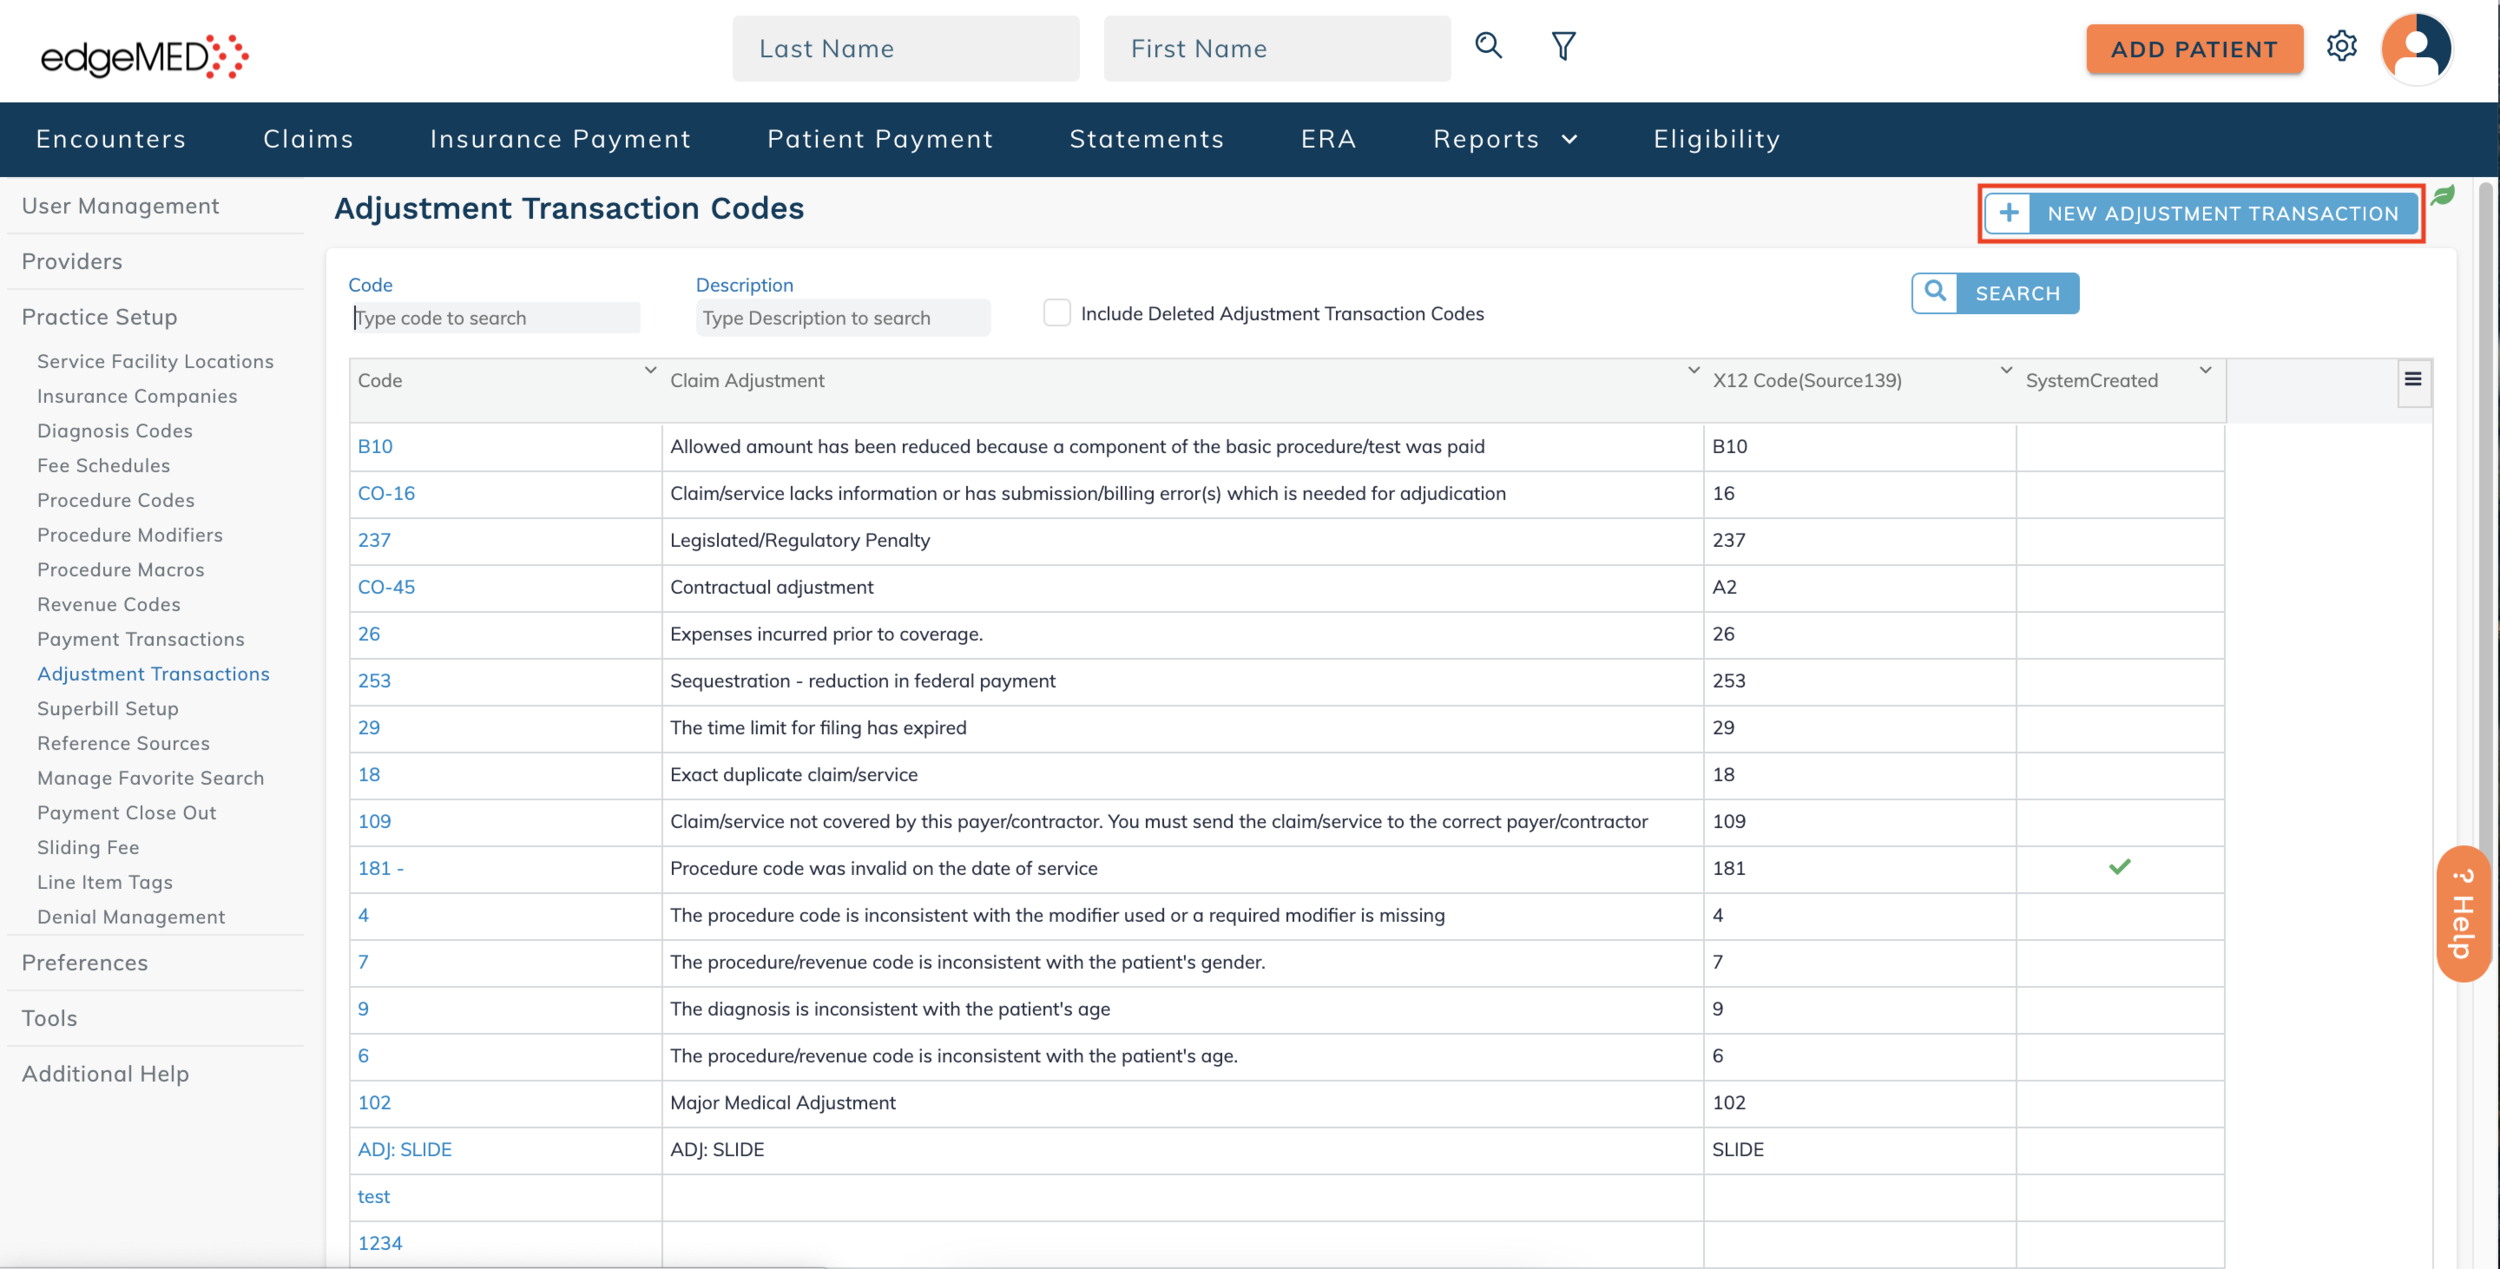Click the magnifier icon on Search button
The image size is (2500, 1269).
coord(1935,292)
